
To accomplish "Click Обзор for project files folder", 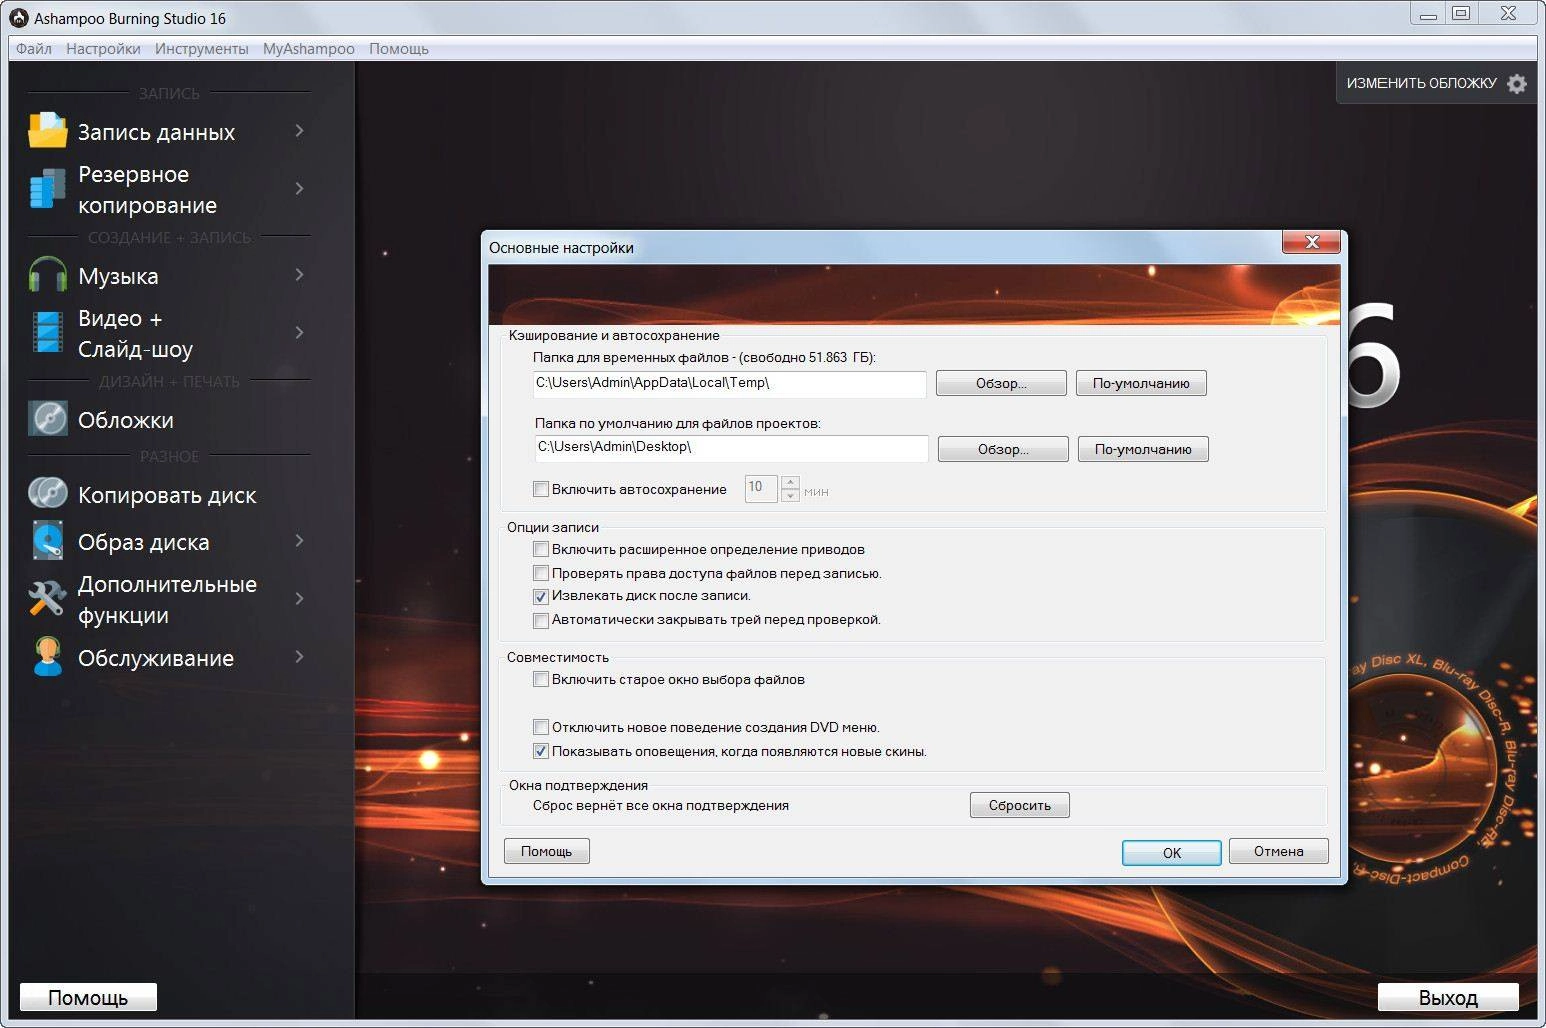I will tap(1003, 449).
